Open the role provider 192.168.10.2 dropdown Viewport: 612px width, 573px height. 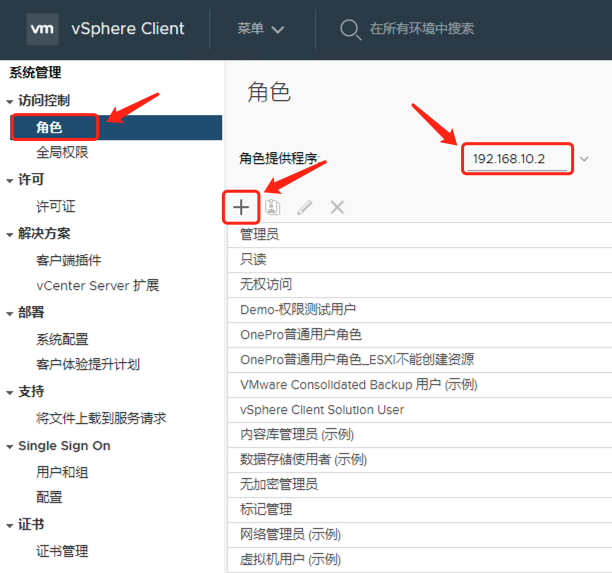pyautogui.click(x=517, y=159)
